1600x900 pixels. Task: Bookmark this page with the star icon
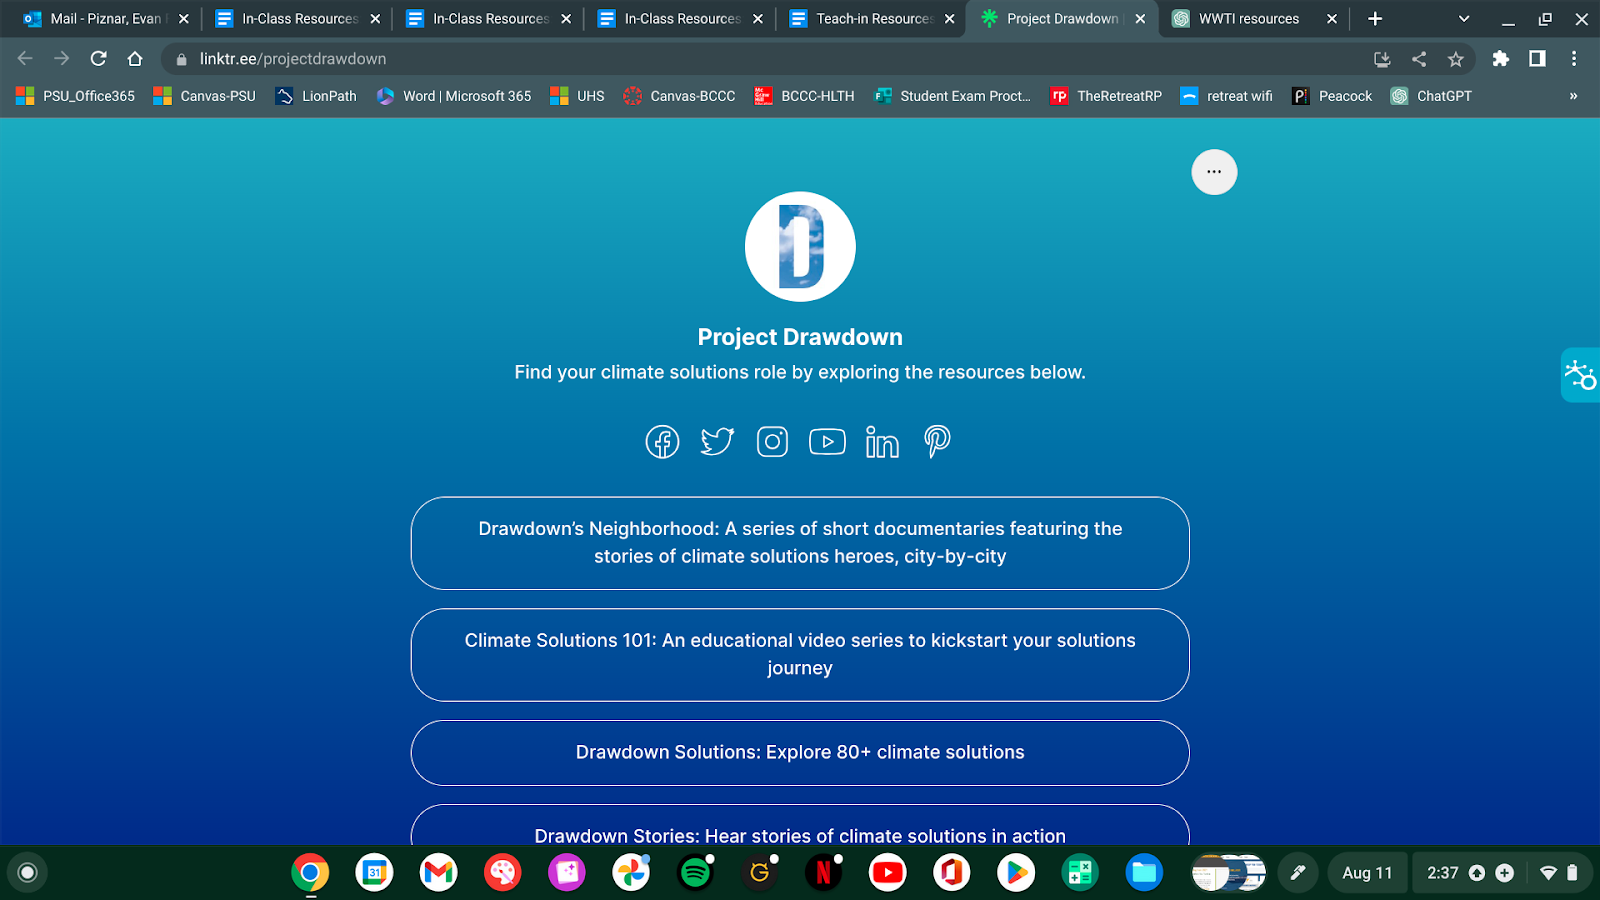(x=1456, y=59)
